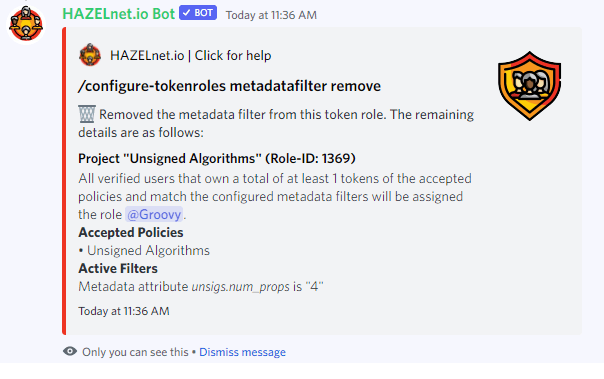The height and width of the screenshot is (379, 604).
Task: Click the unsigs.num_props attribute text
Action: click(240, 287)
